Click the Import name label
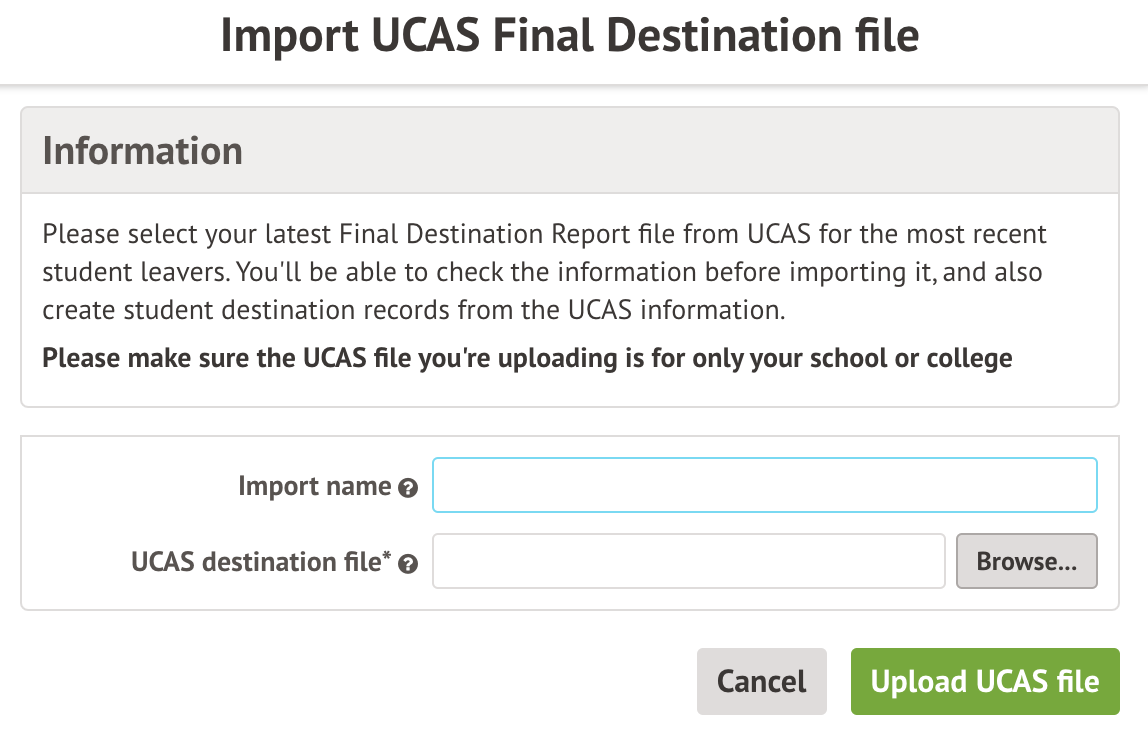 [x=314, y=487]
